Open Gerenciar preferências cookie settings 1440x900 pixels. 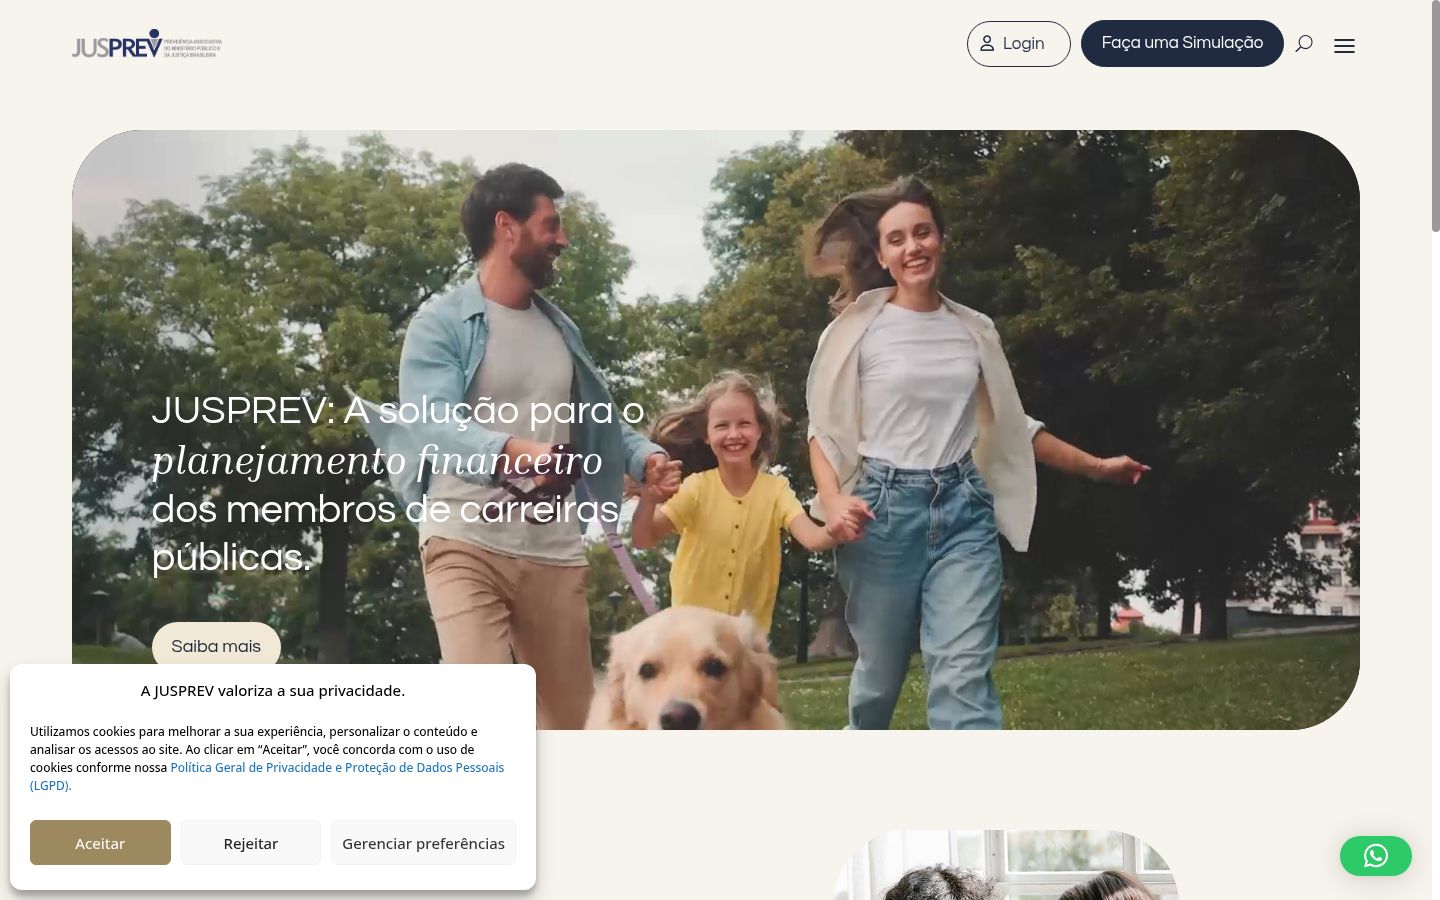423,843
